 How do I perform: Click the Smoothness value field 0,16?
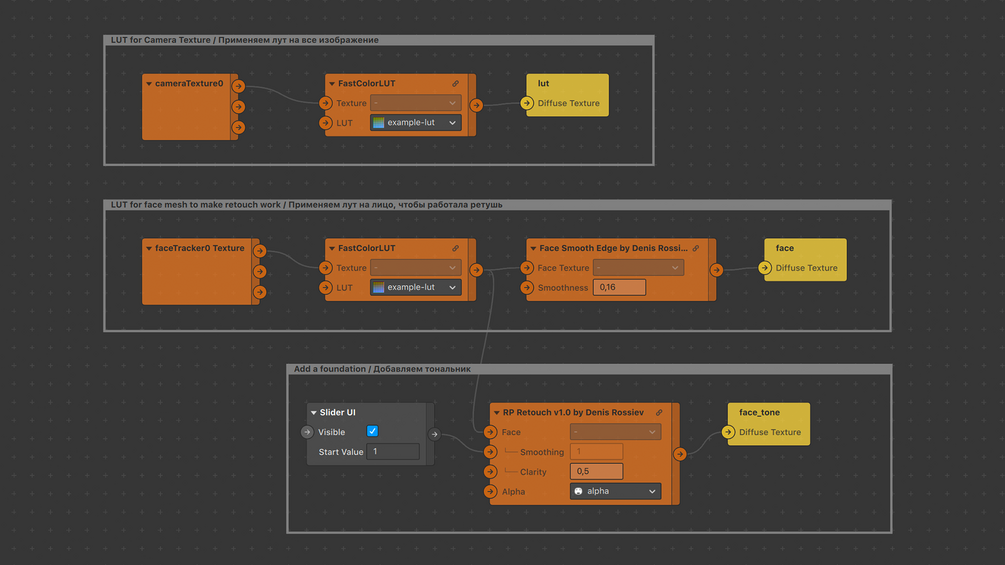click(x=619, y=287)
